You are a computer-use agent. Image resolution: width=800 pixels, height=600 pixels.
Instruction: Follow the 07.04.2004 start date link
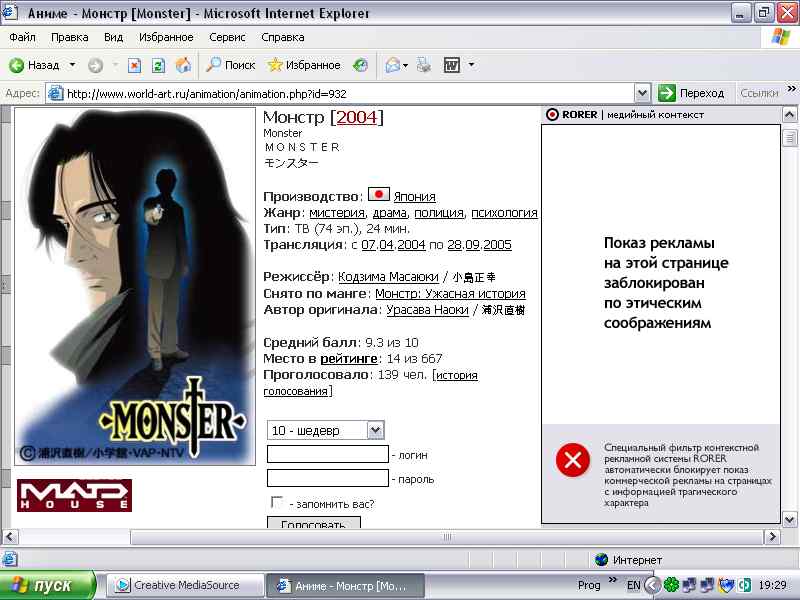click(393, 245)
